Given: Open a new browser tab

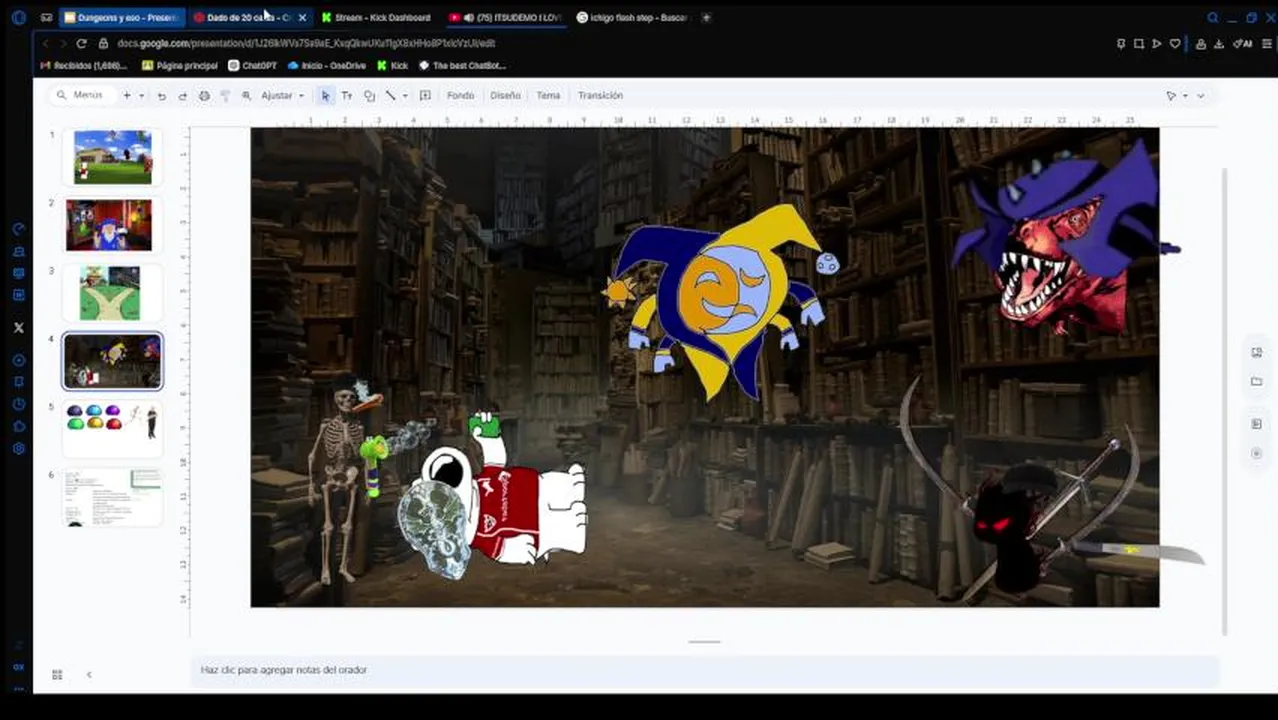Looking at the screenshot, I should coord(706,17).
